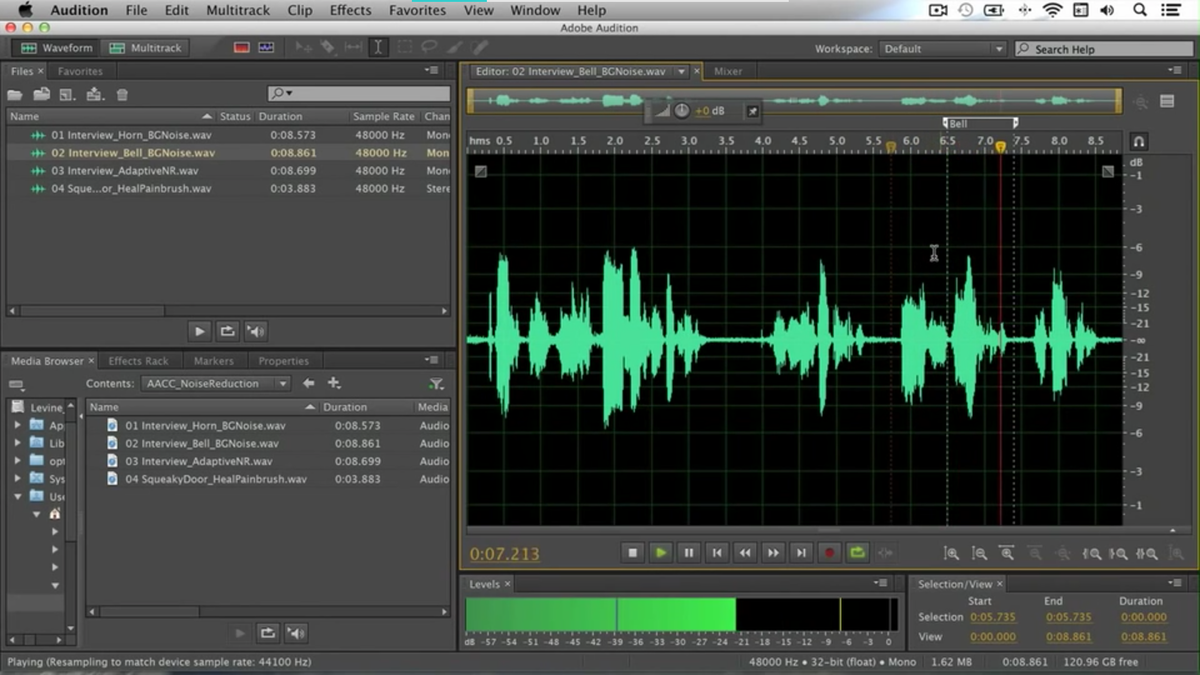This screenshot has height=675, width=1200.
Task: Select the Time Selection tool
Action: point(377,47)
